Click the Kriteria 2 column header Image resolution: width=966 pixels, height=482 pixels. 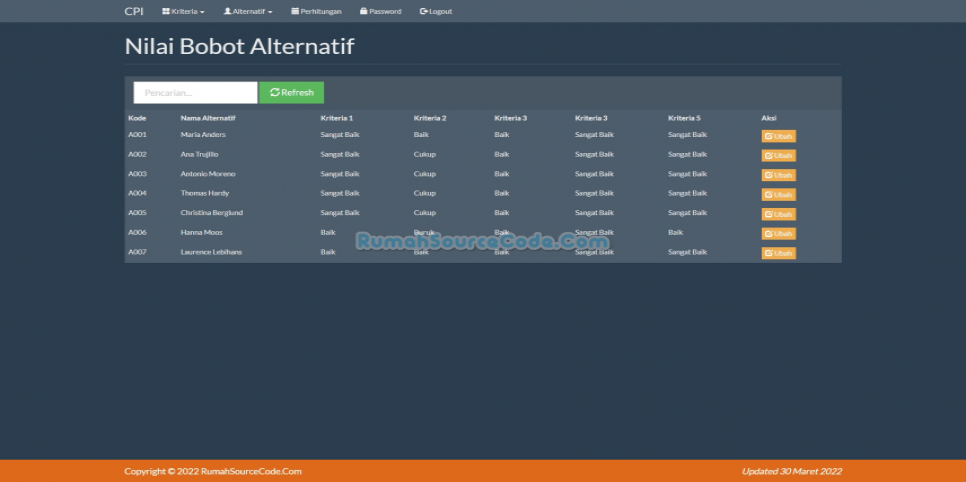(x=430, y=118)
